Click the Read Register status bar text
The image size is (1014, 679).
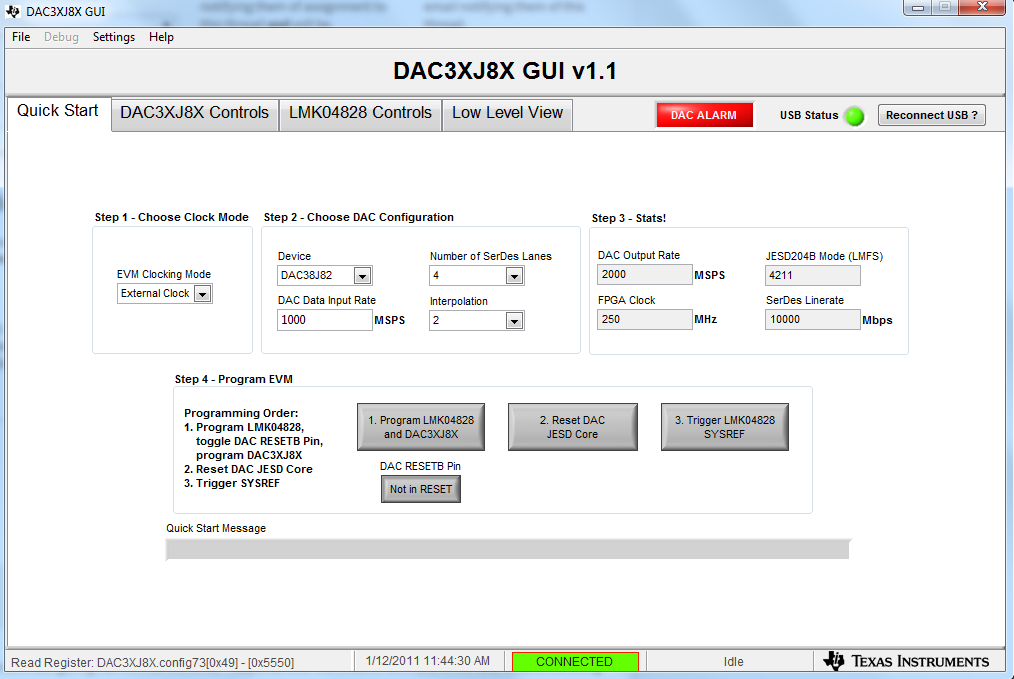[153, 662]
